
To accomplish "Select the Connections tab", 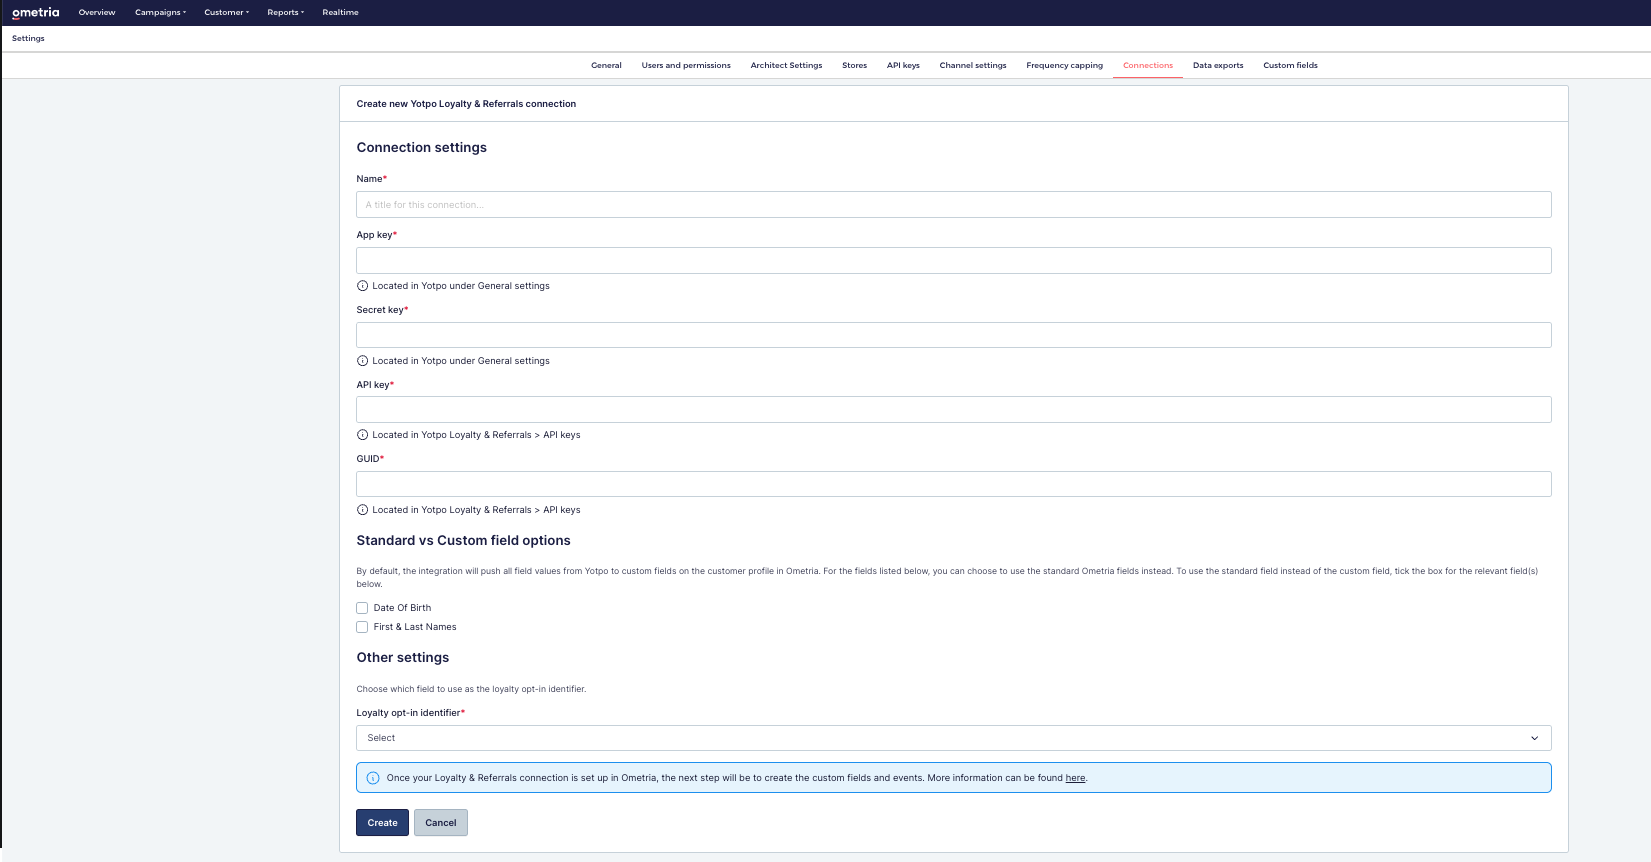I will [x=1148, y=65].
